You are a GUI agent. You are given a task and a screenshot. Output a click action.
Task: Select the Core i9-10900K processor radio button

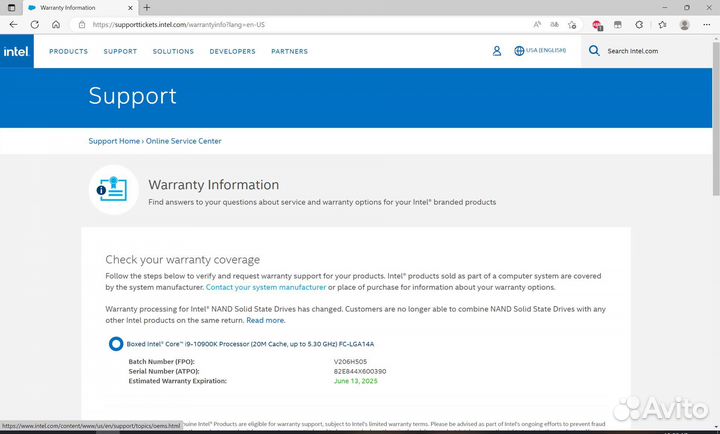pos(115,343)
